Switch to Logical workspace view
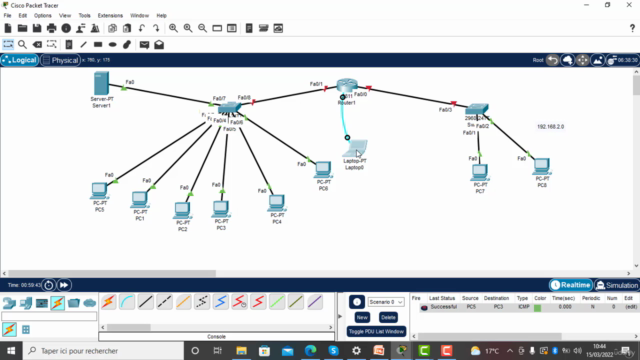Screen dimensions: 640x360 click(20, 60)
